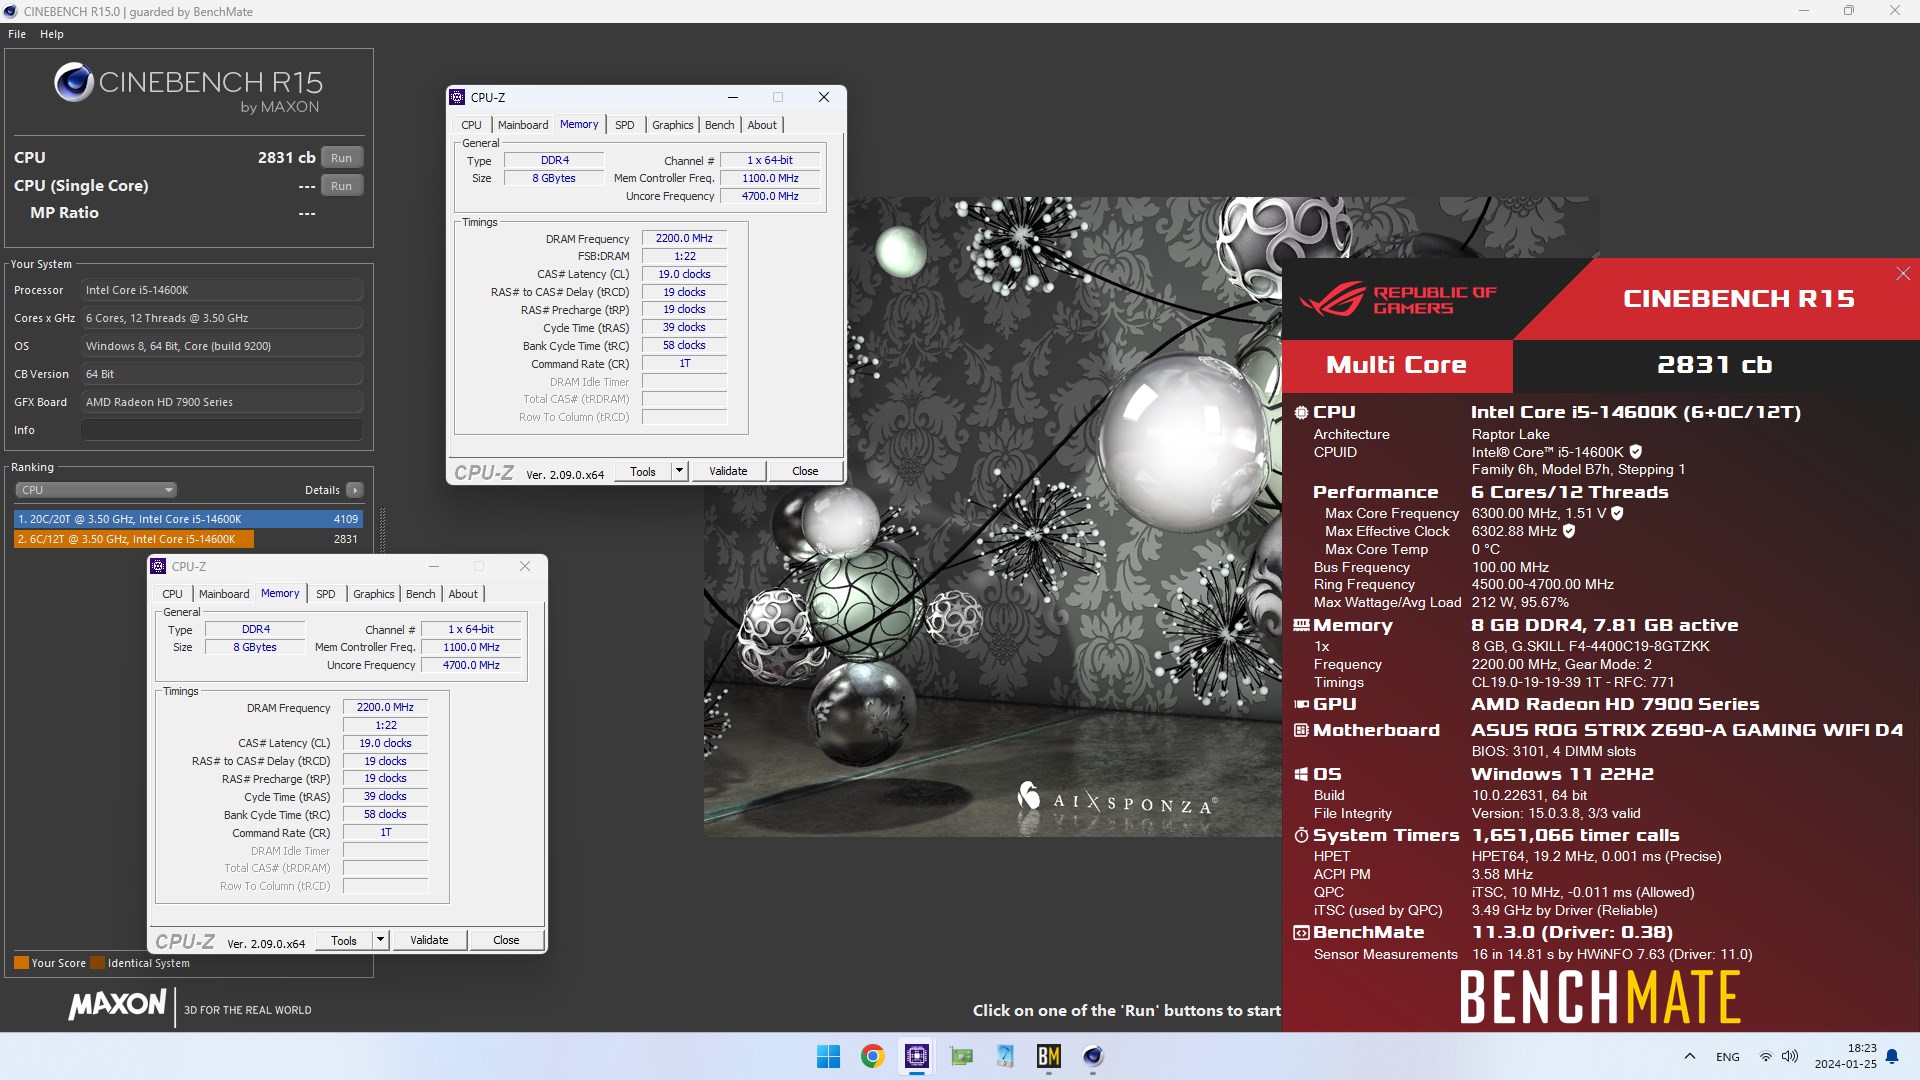The height and width of the screenshot is (1080, 1920).
Task: Open Tools dropdown arrow in lower CPU-Z
Action: click(380, 940)
